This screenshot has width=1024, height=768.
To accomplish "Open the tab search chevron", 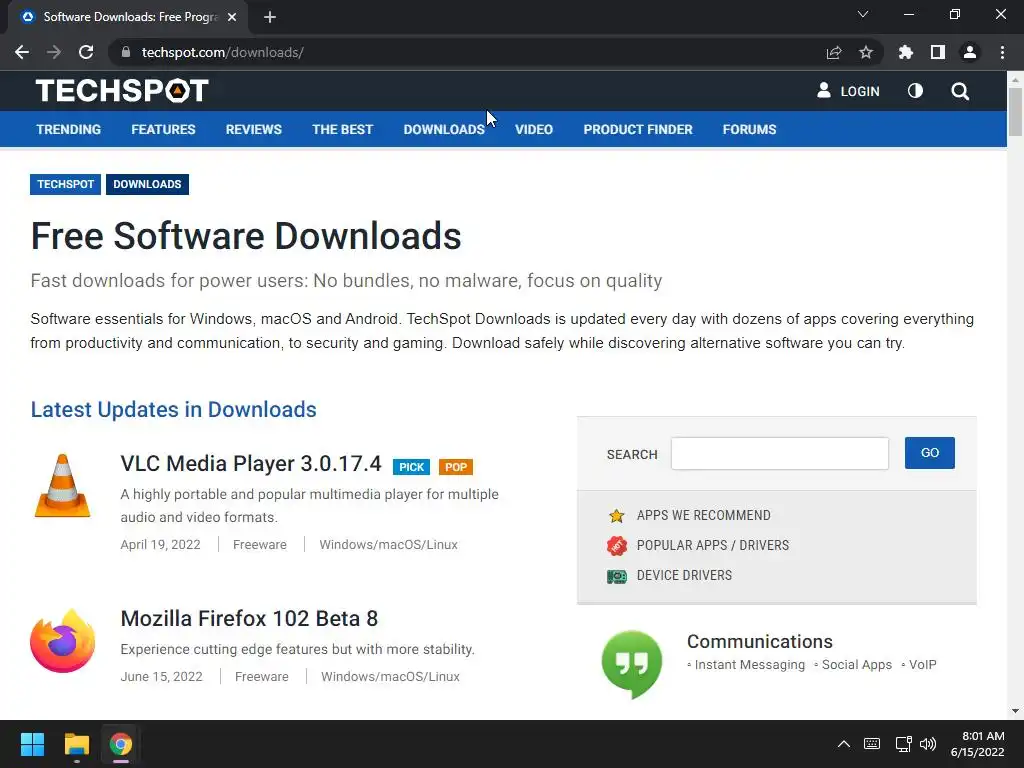I will pyautogui.click(x=863, y=14).
